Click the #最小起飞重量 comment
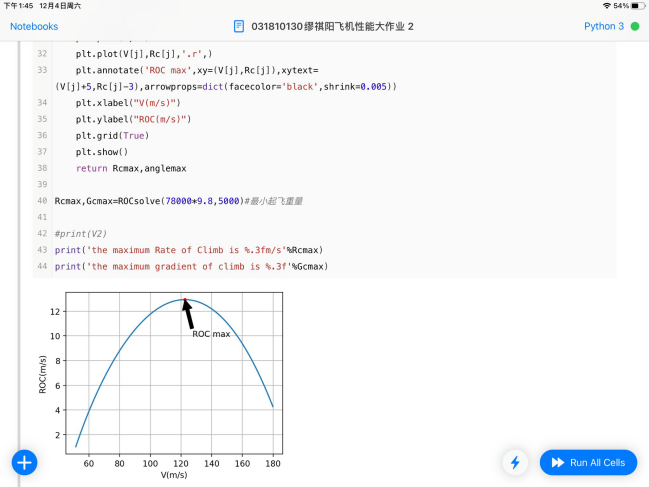 coord(274,201)
